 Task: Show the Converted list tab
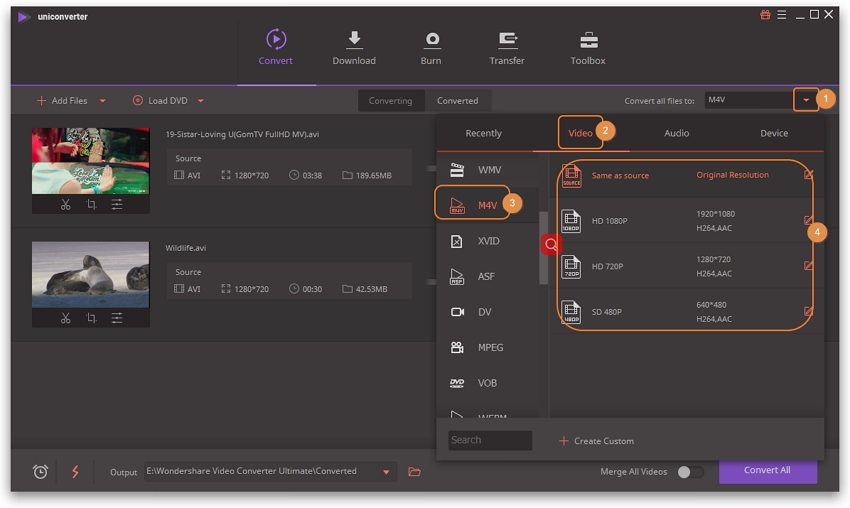[x=458, y=101]
